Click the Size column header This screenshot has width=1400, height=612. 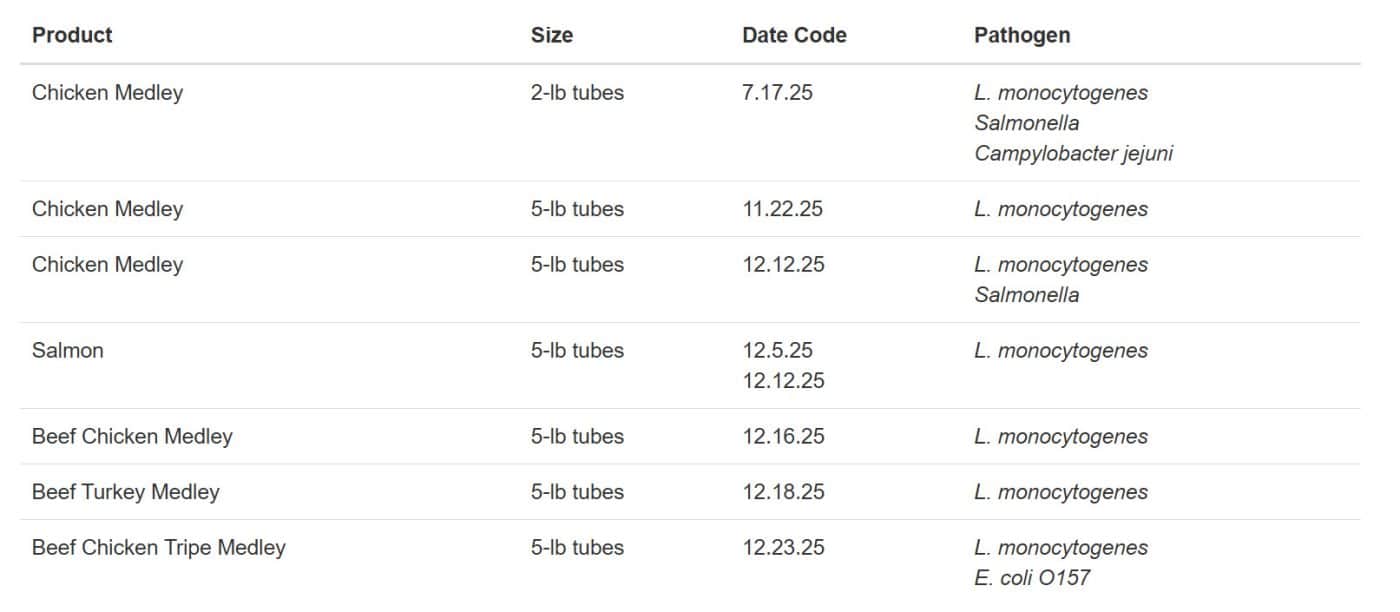[552, 35]
